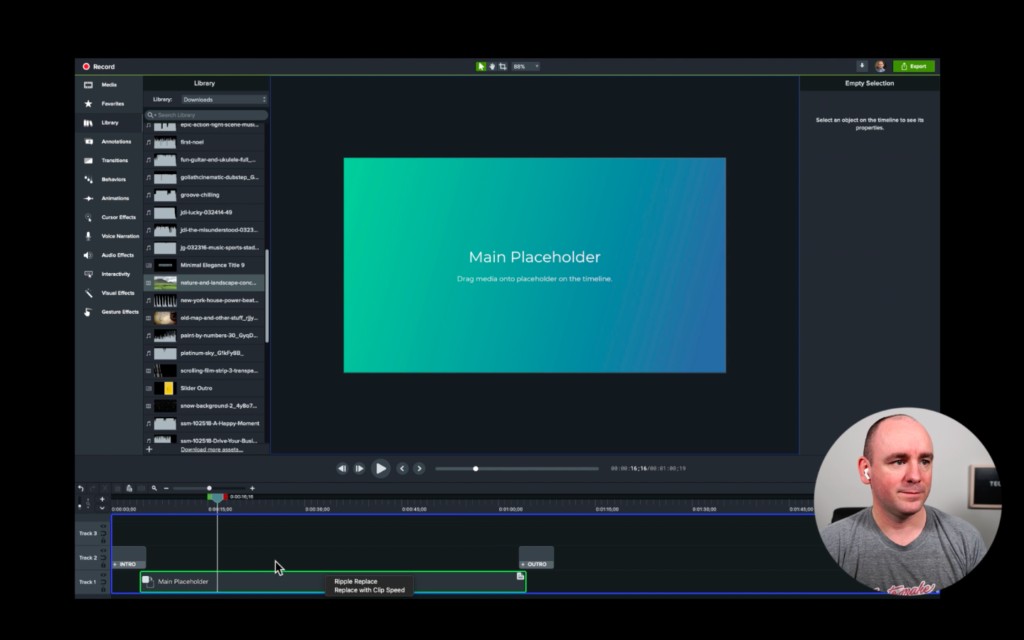The width and height of the screenshot is (1024, 640).
Task: Choose Ripple Replace from the context menu
Action: 356,581
